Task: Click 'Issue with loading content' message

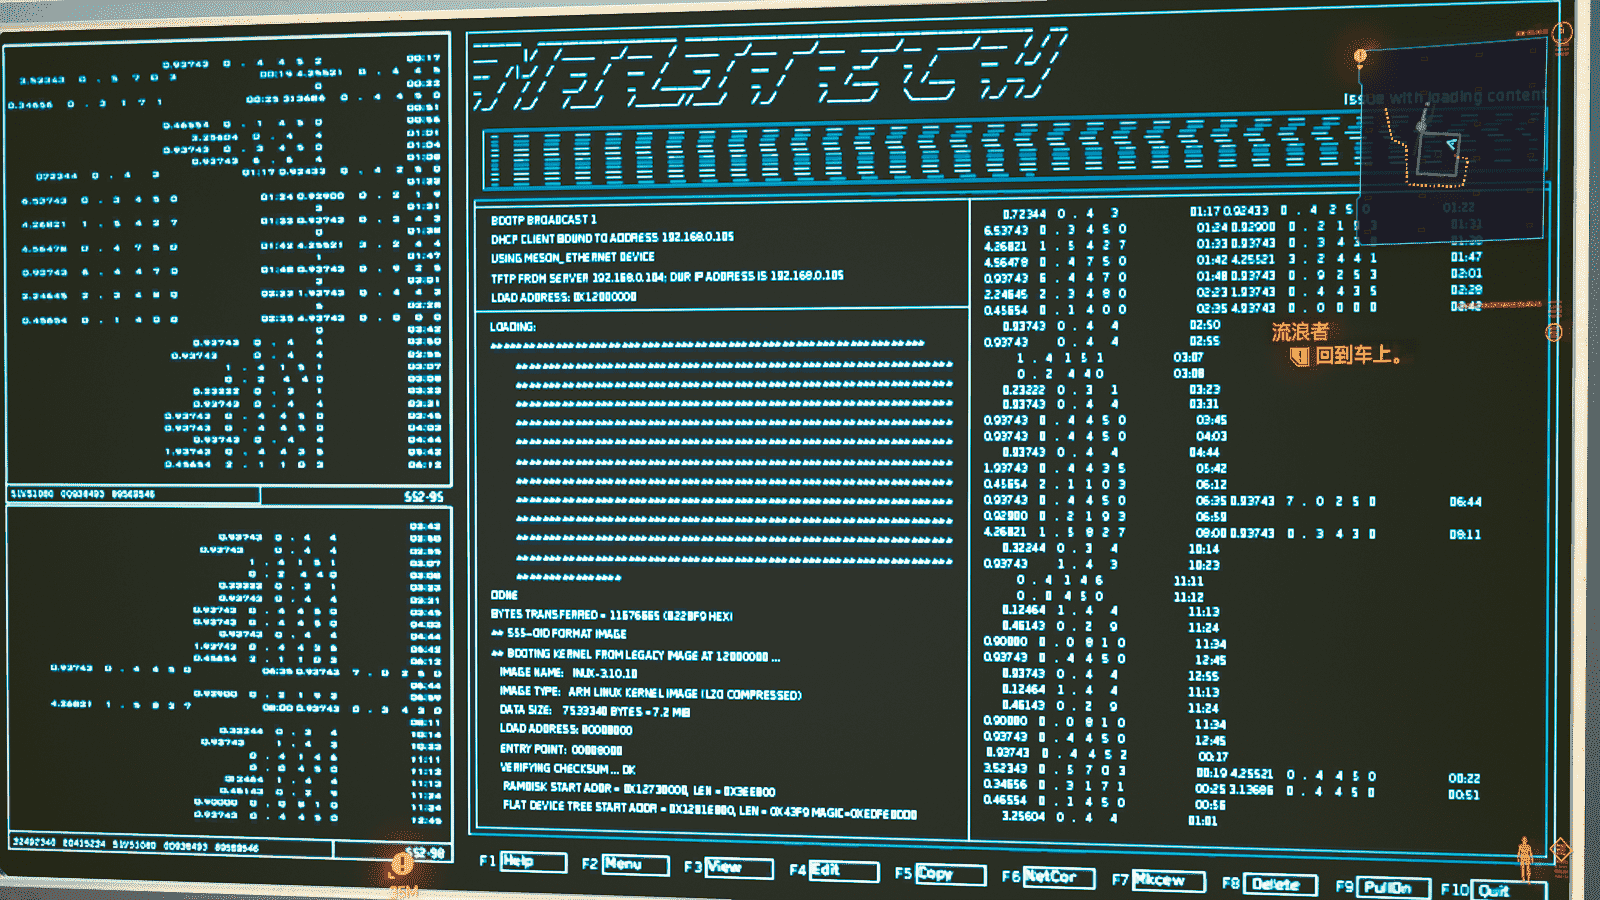Action: coord(1445,97)
